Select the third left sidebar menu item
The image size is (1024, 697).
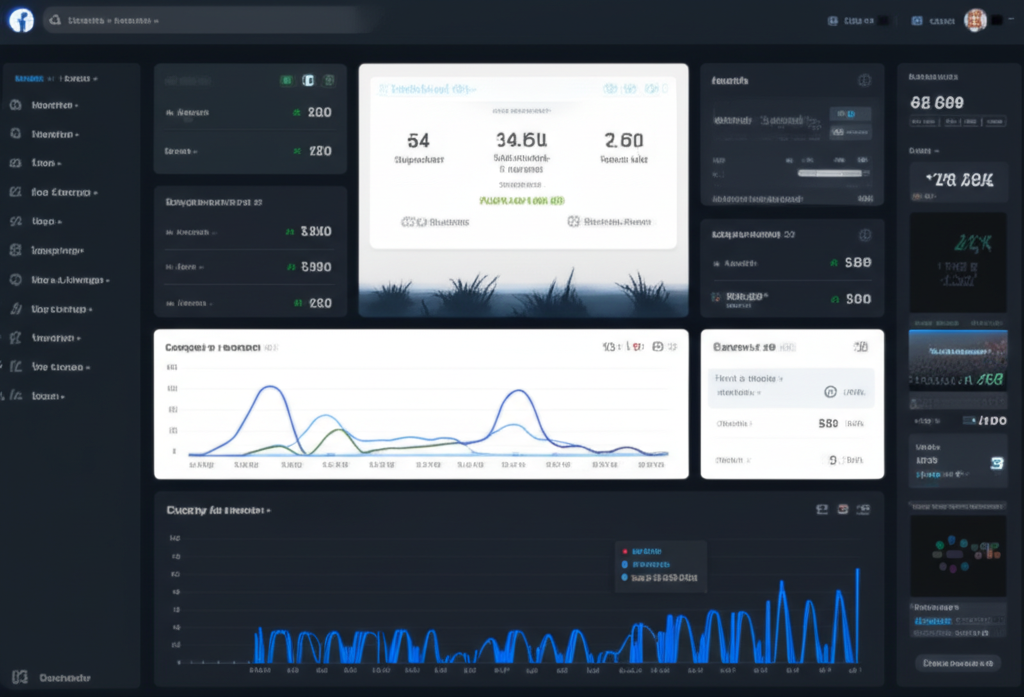pos(46,163)
